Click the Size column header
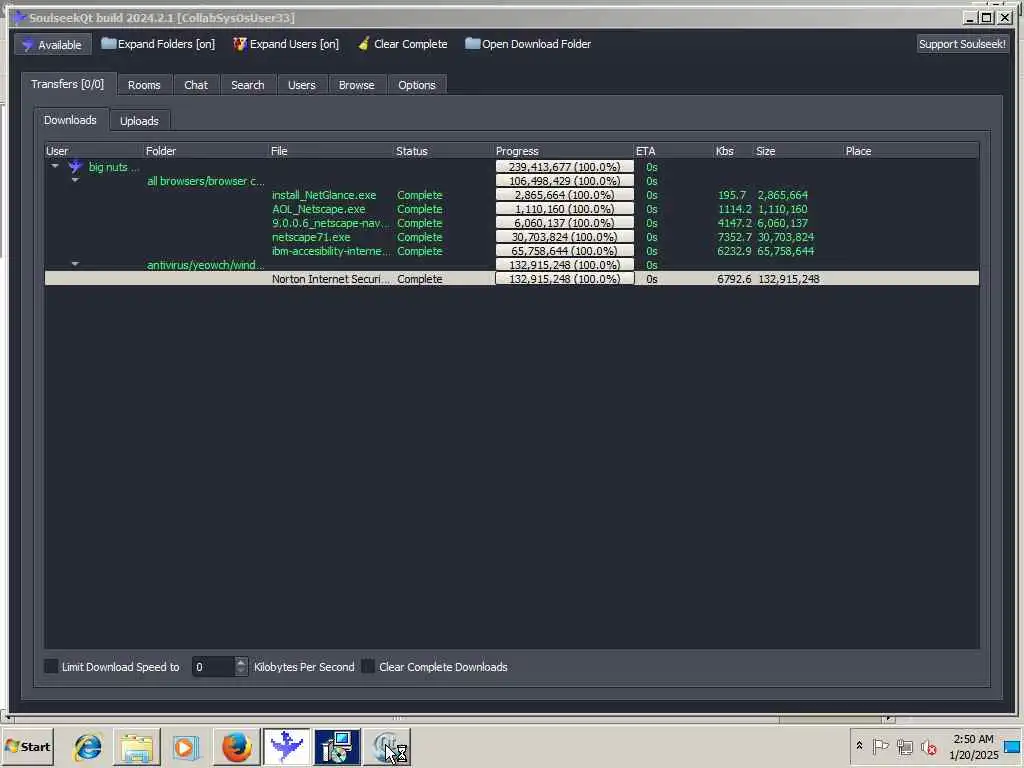The width and height of the screenshot is (1024, 768). 797,151
